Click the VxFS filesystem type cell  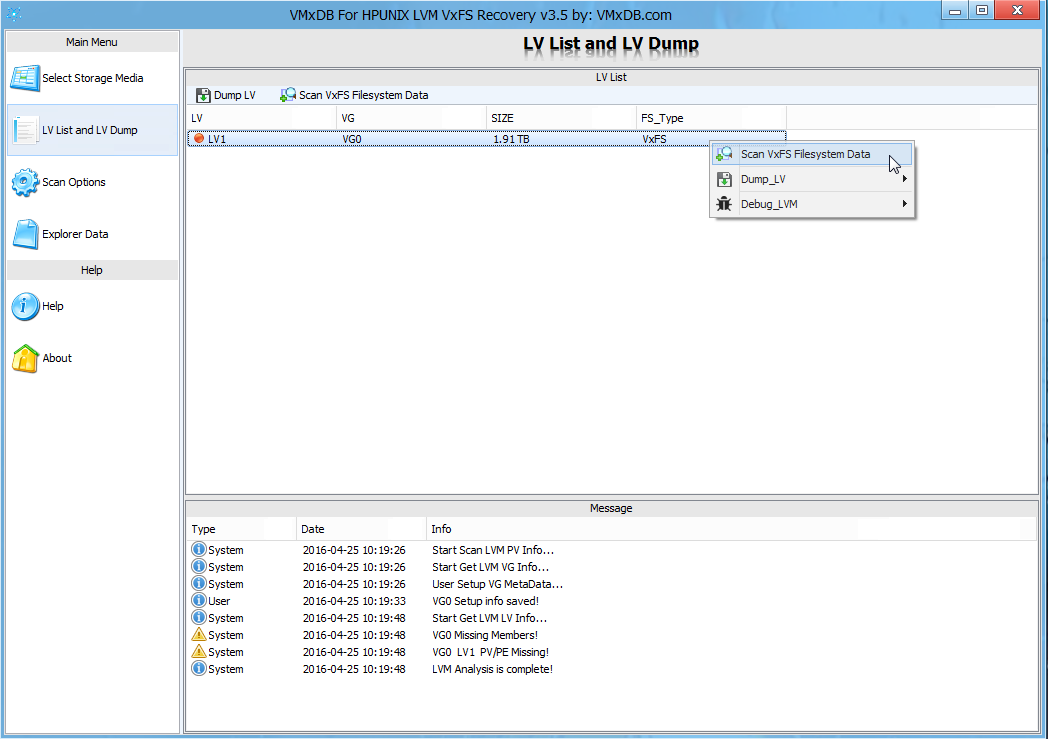click(654, 139)
